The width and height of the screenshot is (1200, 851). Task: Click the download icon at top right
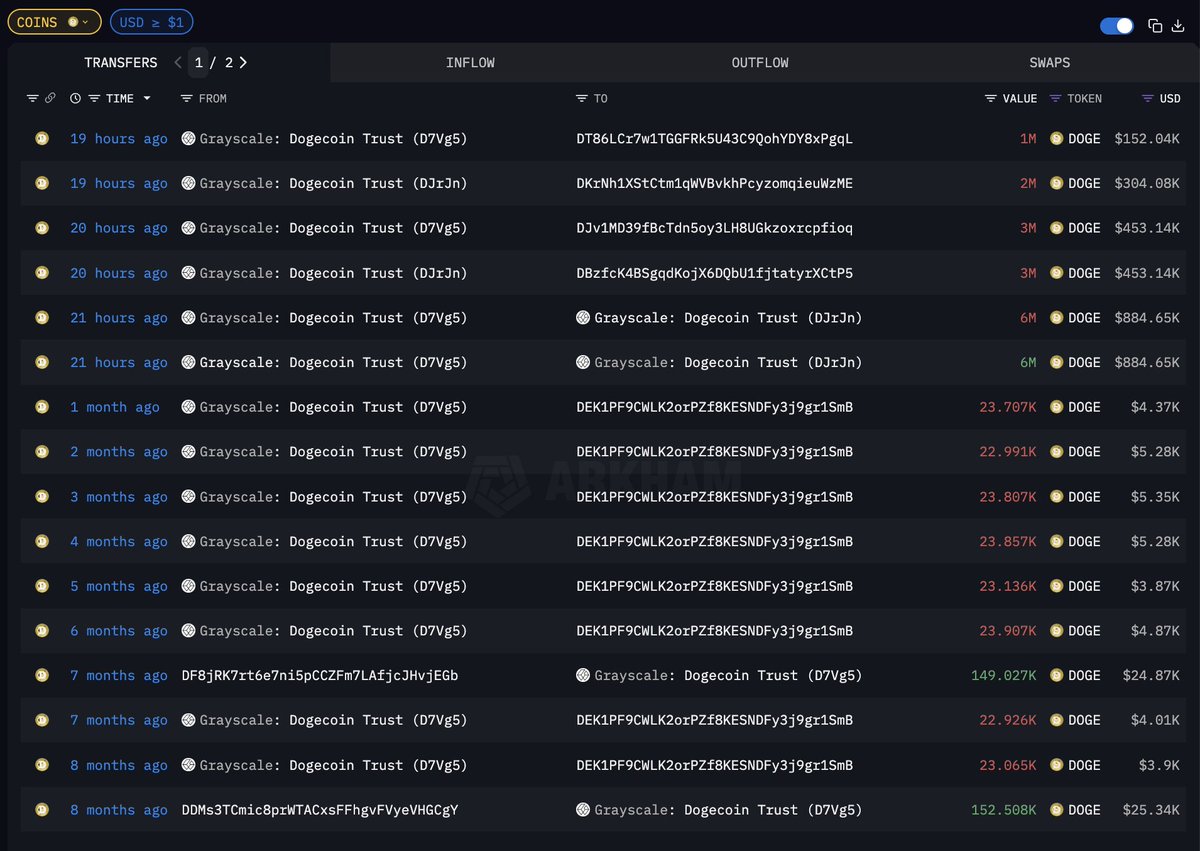[1177, 26]
